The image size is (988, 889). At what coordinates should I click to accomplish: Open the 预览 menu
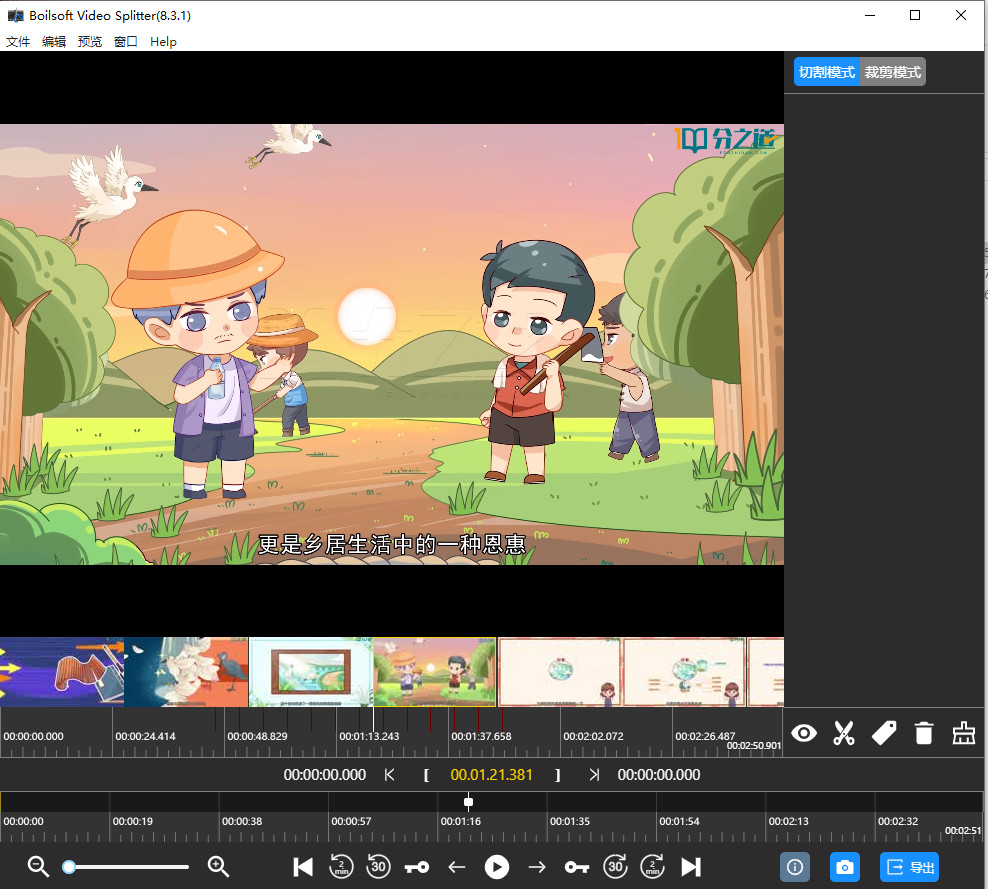[90, 42]
